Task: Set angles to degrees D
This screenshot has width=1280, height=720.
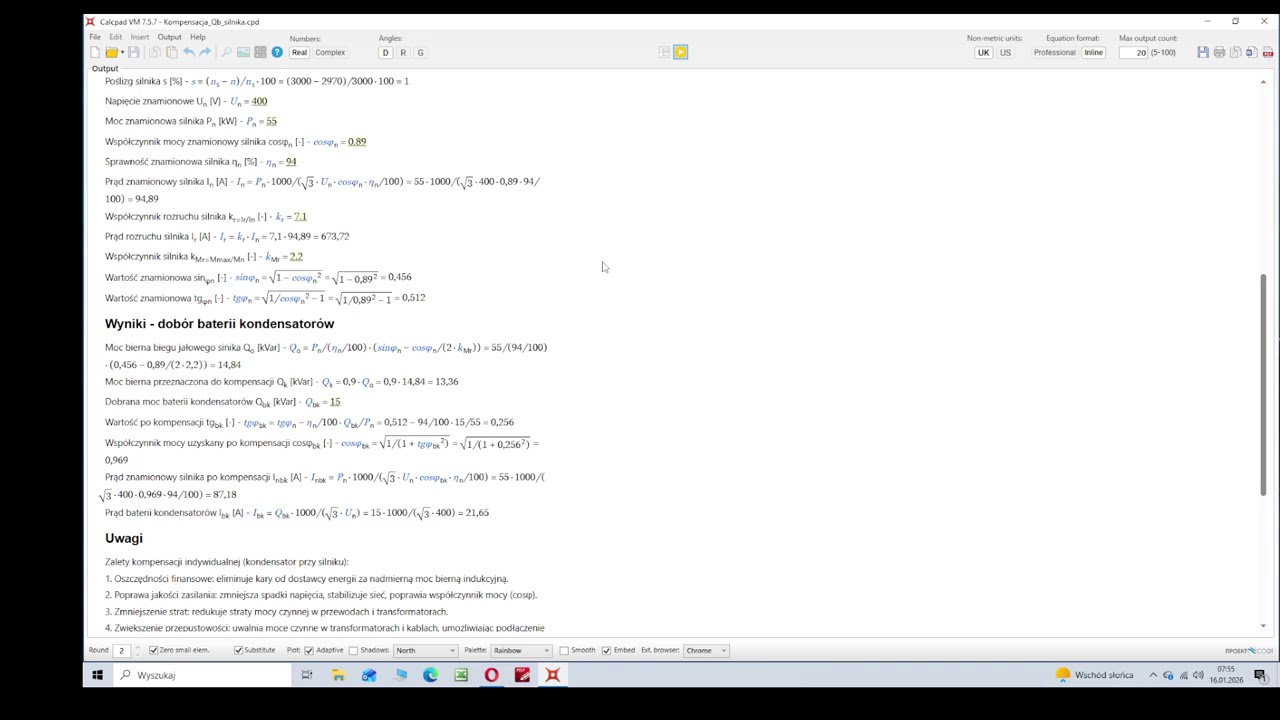Action: point(385,52)
